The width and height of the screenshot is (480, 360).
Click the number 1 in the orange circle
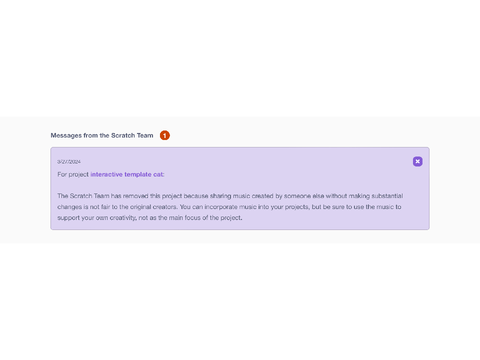(x=165, y=135)
